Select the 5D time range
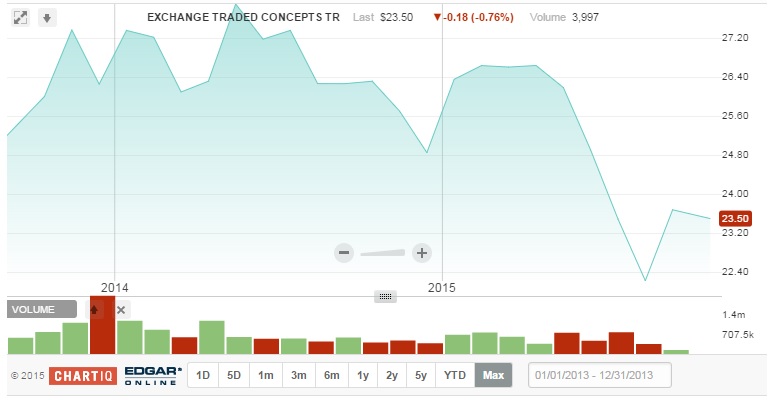Viewport: 772px width, 400px height. [x=234, y=376]
